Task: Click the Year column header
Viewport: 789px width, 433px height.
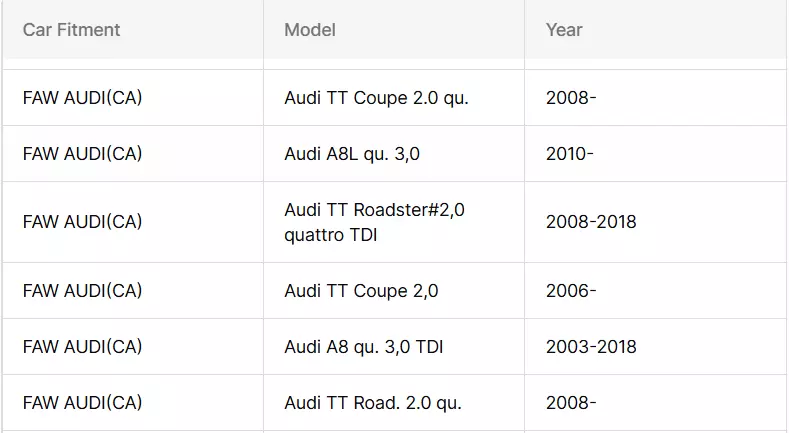Action: [x=564, y=30]
